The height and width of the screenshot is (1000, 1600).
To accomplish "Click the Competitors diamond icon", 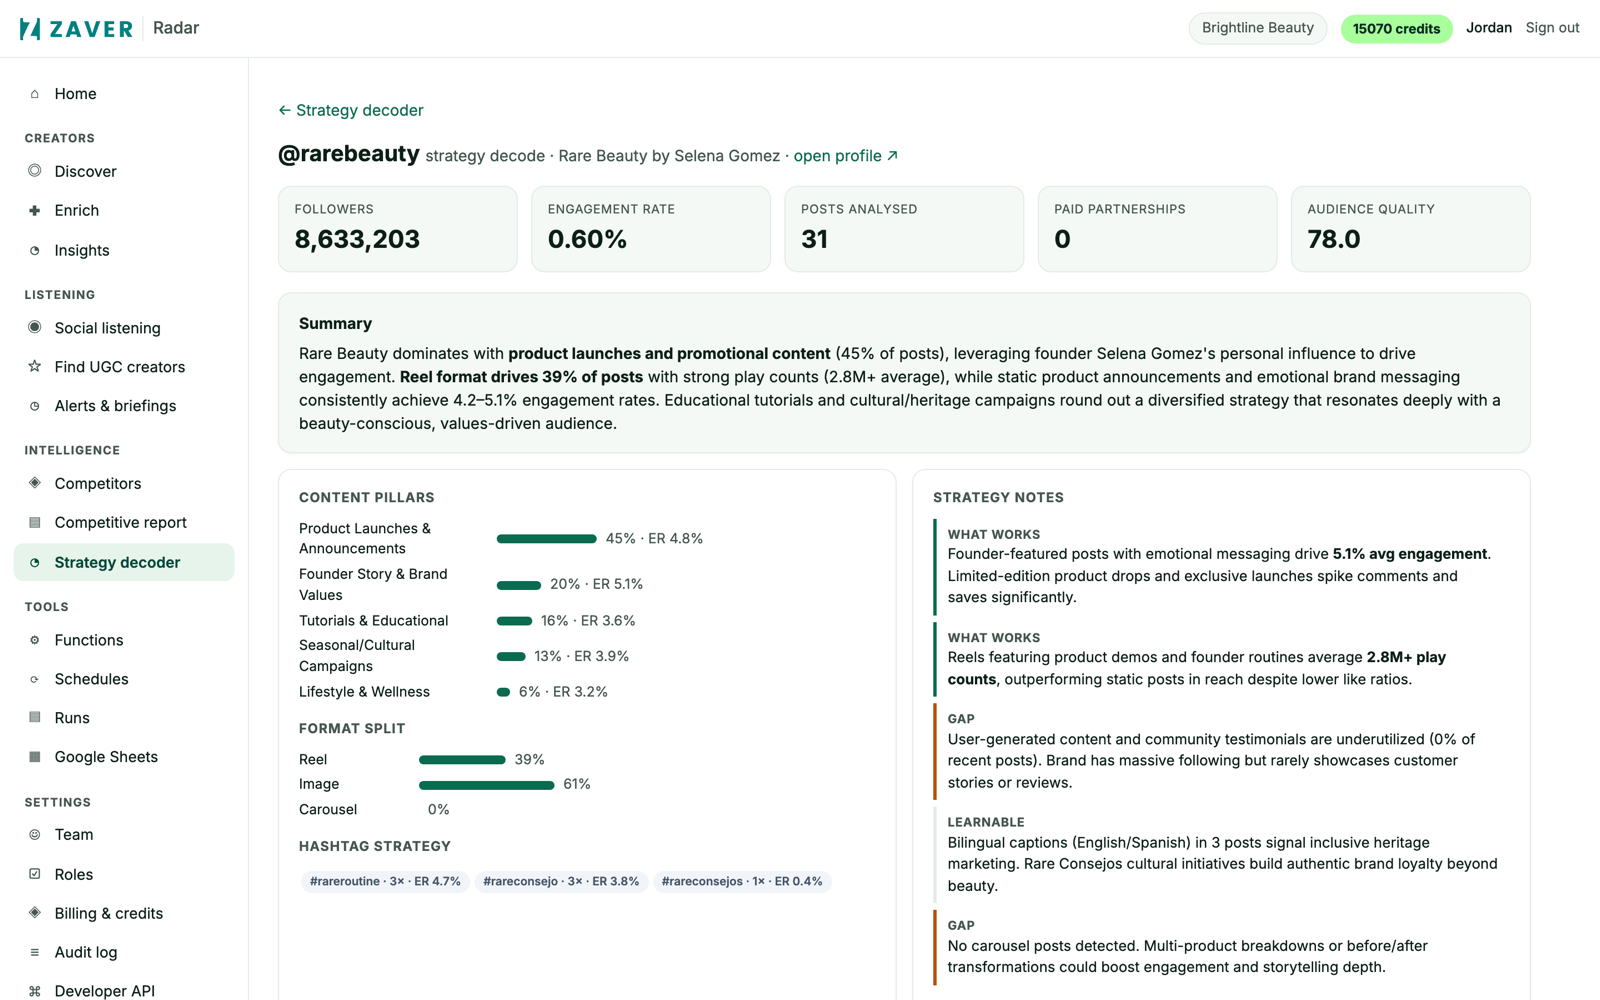I will [x=35, y=483].
